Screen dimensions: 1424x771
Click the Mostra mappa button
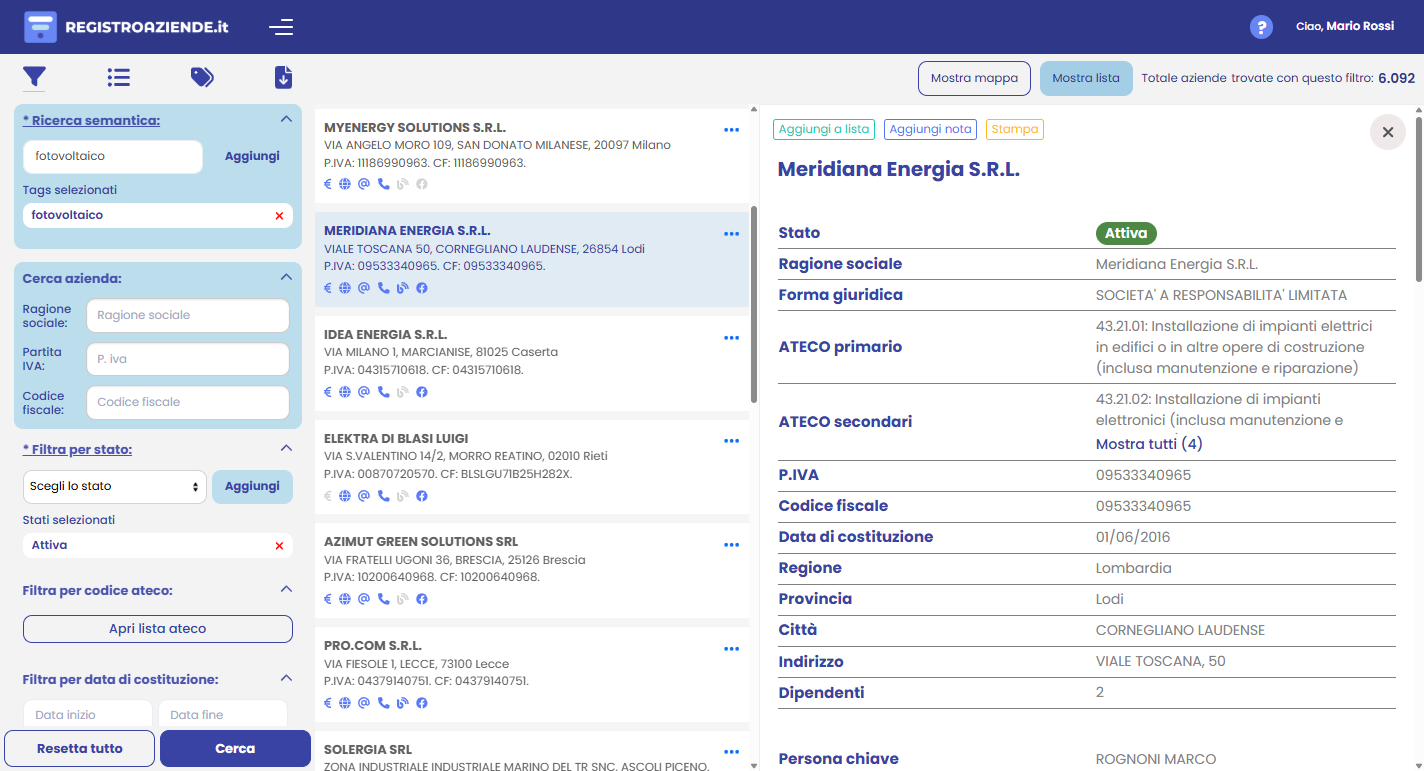coord(974,78)
